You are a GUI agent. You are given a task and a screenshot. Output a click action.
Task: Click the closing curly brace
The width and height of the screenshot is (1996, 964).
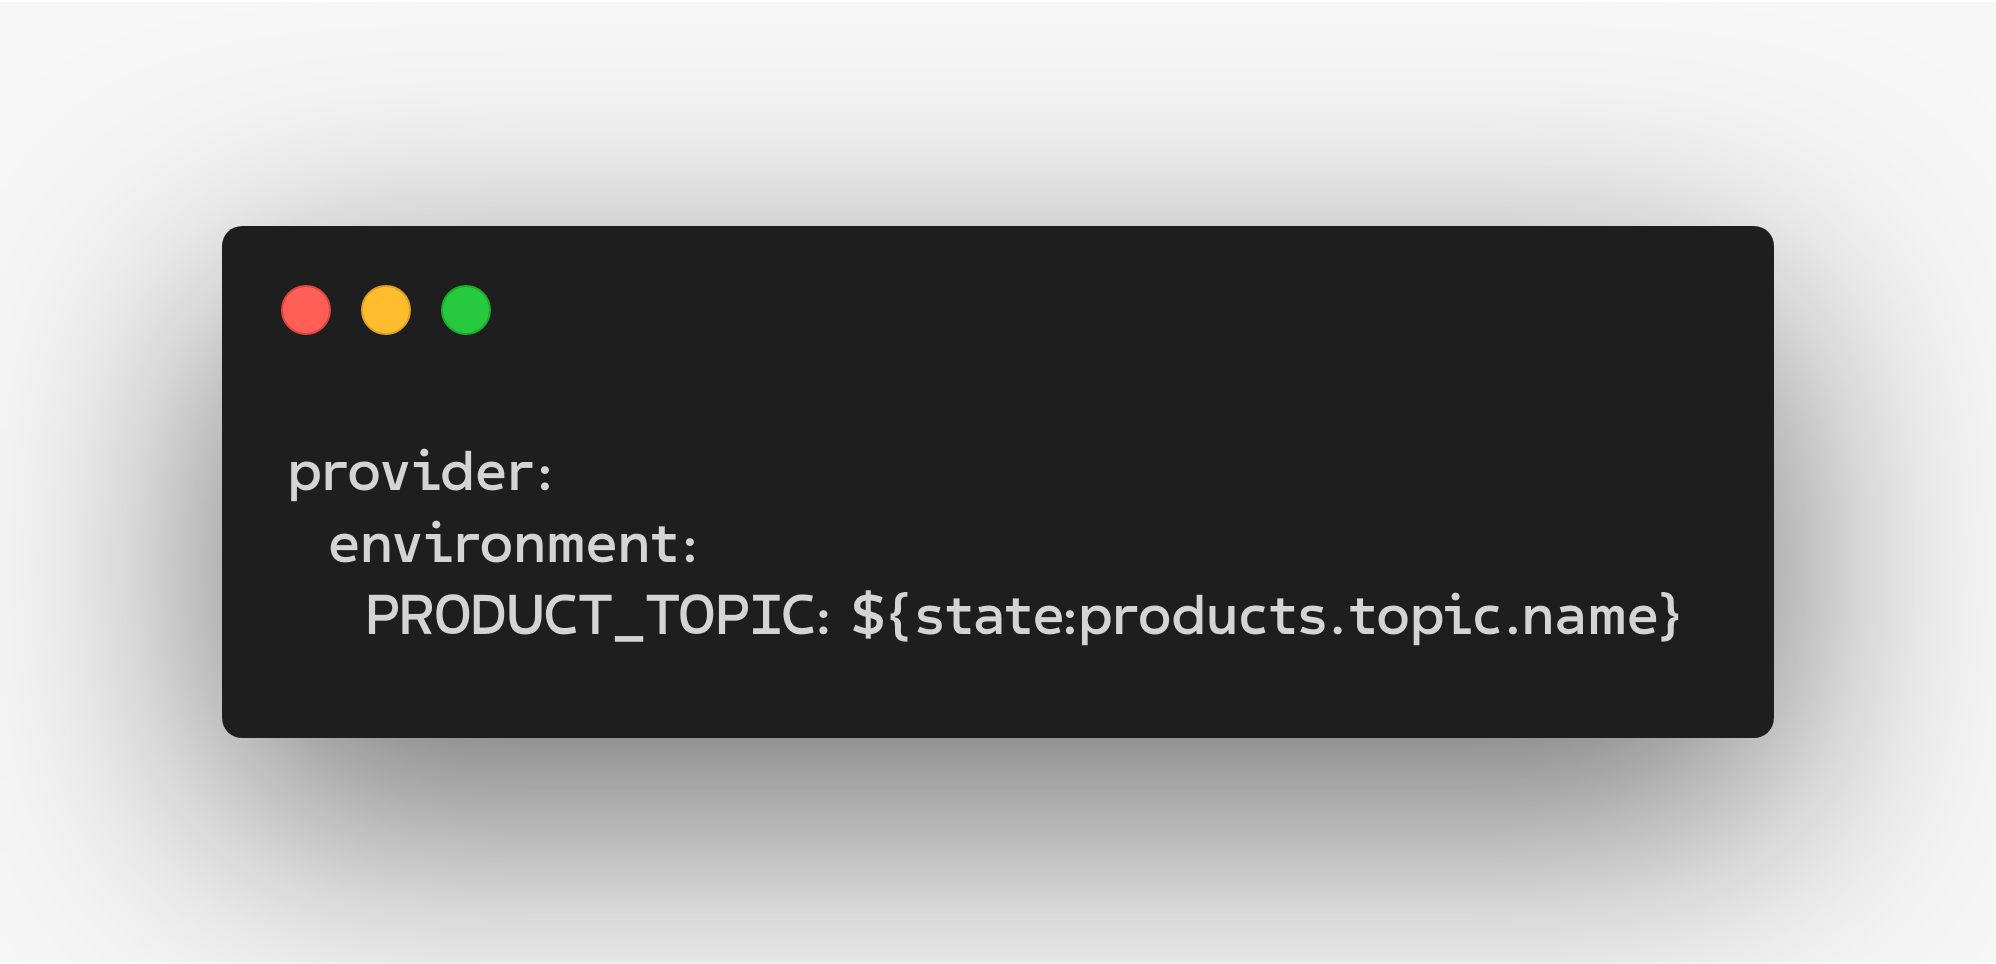tap(1669, 615)
